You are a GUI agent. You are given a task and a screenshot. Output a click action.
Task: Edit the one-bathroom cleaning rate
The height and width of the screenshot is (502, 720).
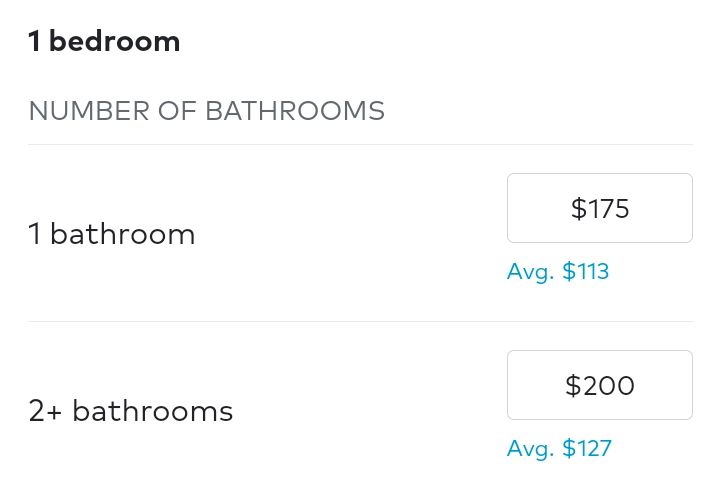[x=599, y=208]
